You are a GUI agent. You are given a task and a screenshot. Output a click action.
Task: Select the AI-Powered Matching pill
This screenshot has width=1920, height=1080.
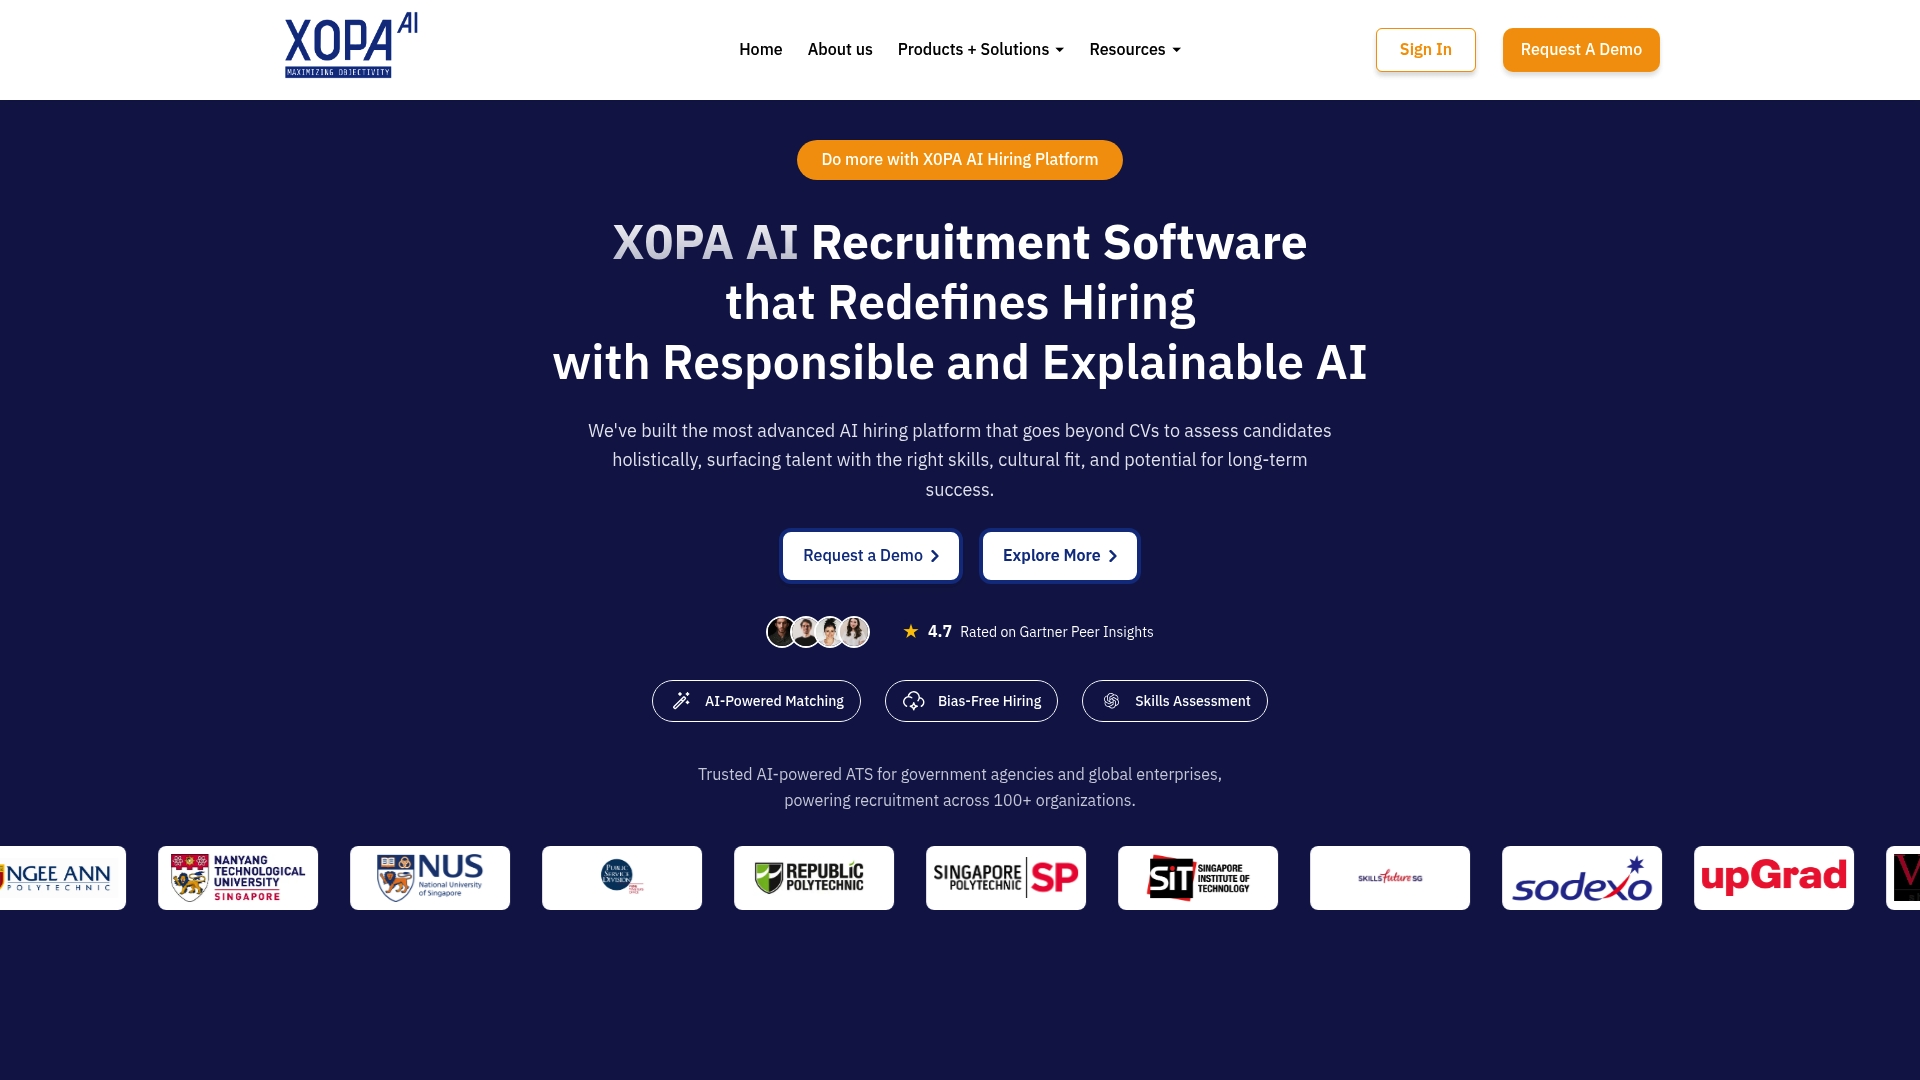pos(756,701)
